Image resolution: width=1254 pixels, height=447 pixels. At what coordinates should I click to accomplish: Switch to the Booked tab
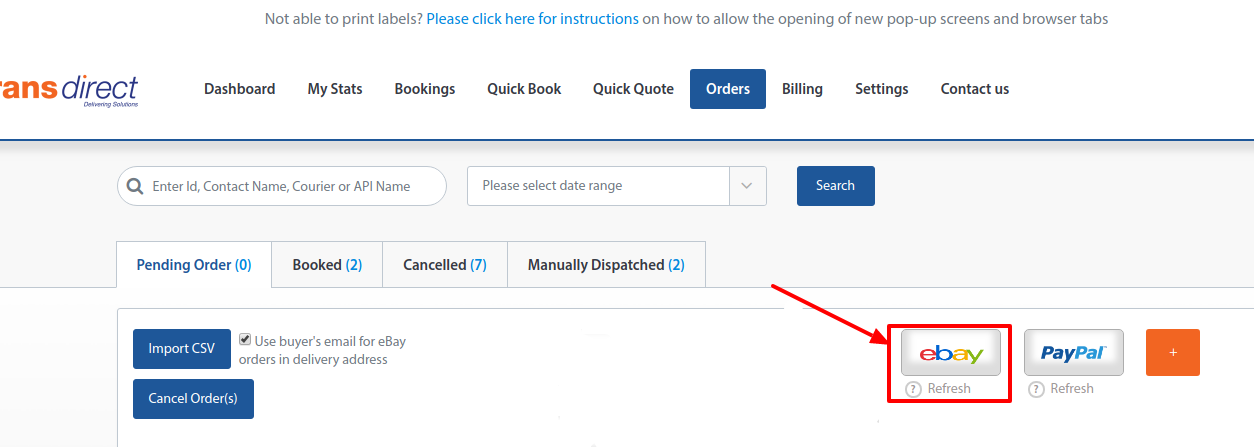tap(327, 265)
